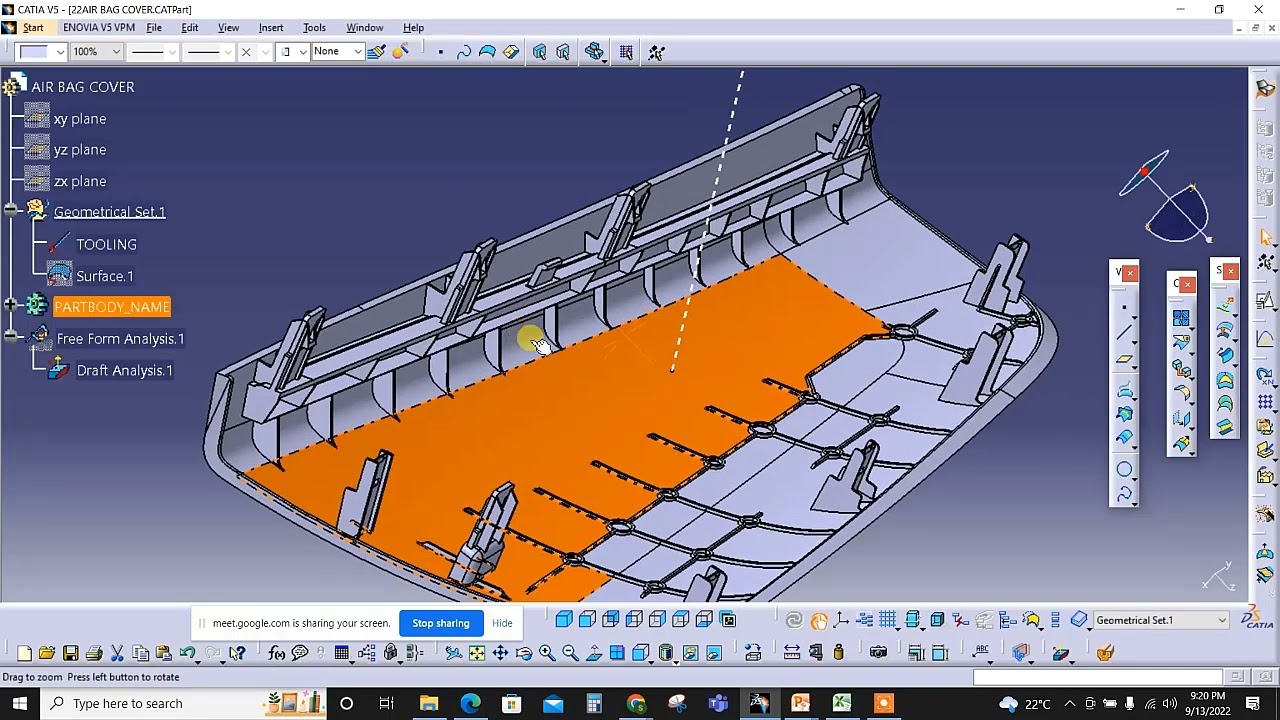Viewport: 1280px width, 720px height.
Task: Open the Design Table icon
Action: point(342,653)
